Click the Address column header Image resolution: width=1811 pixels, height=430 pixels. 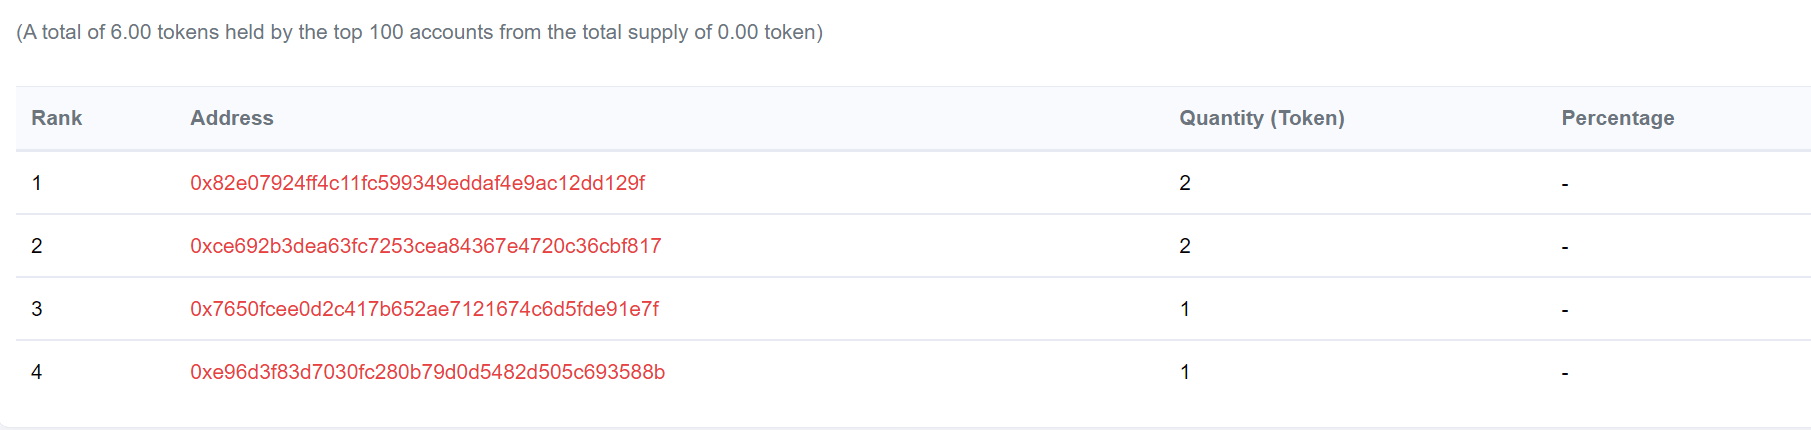point(232,118)
